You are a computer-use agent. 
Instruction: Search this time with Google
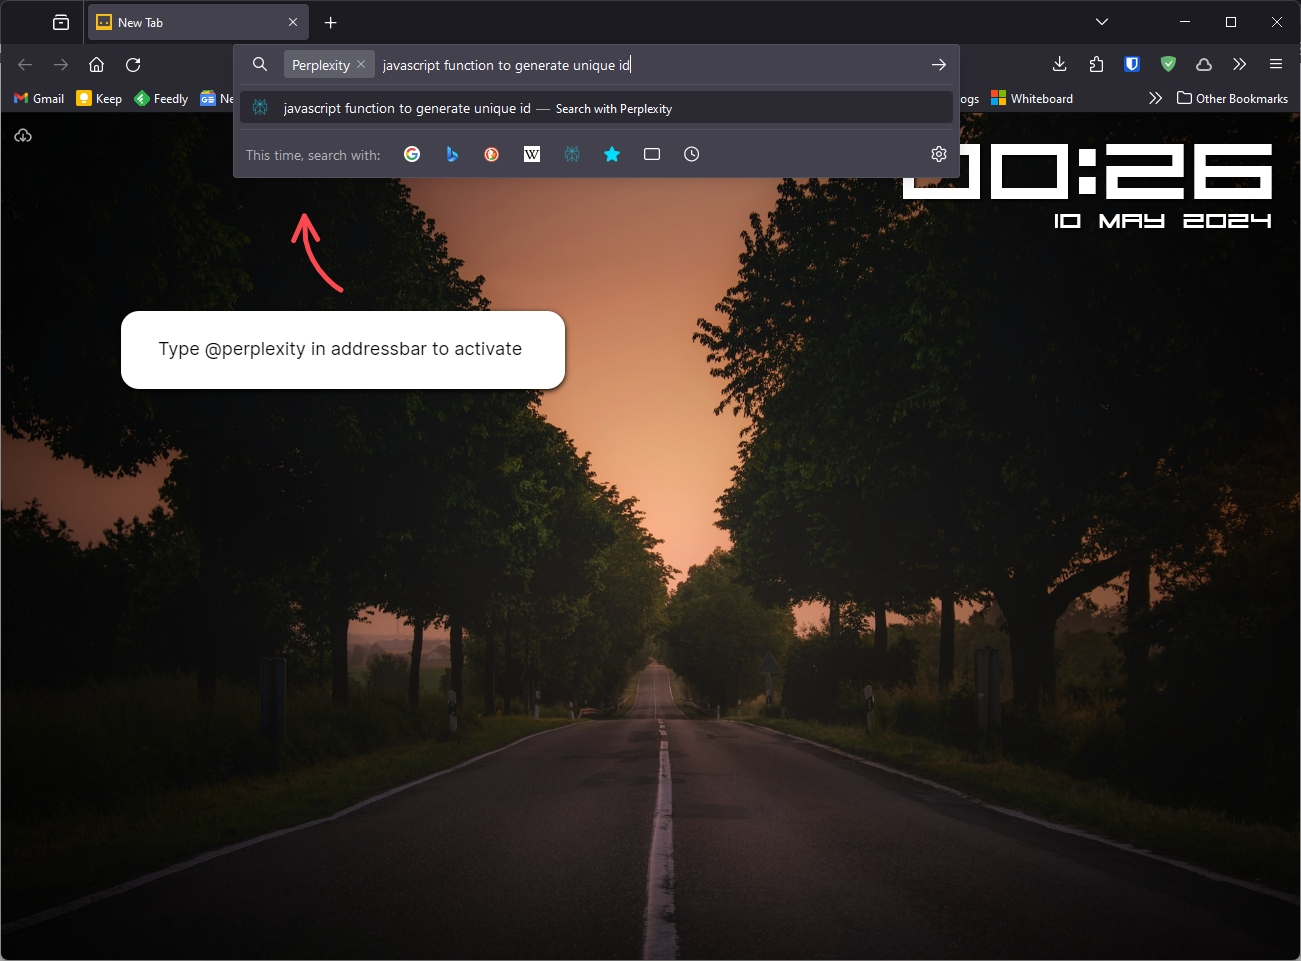[412, 154]
